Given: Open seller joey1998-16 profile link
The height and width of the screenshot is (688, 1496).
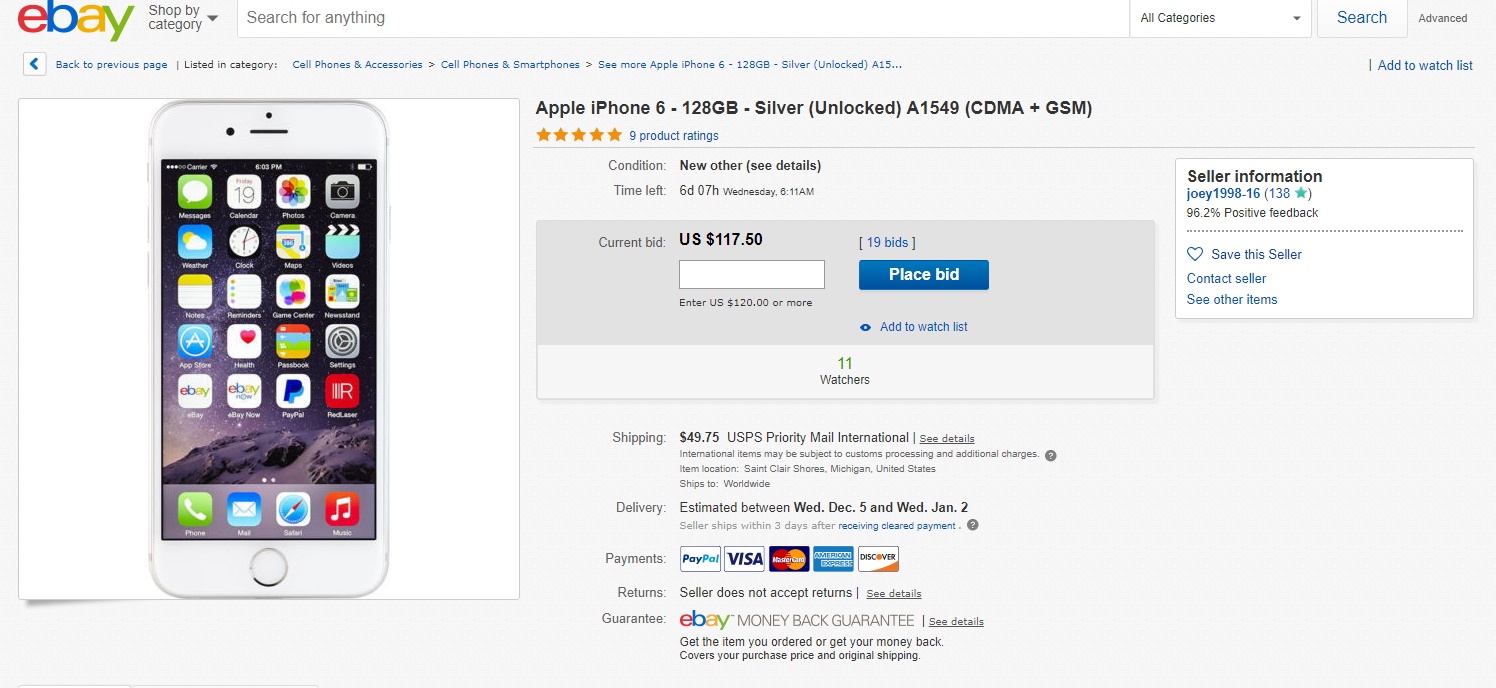Looking at the screenshot, I should coord(1223,193).
